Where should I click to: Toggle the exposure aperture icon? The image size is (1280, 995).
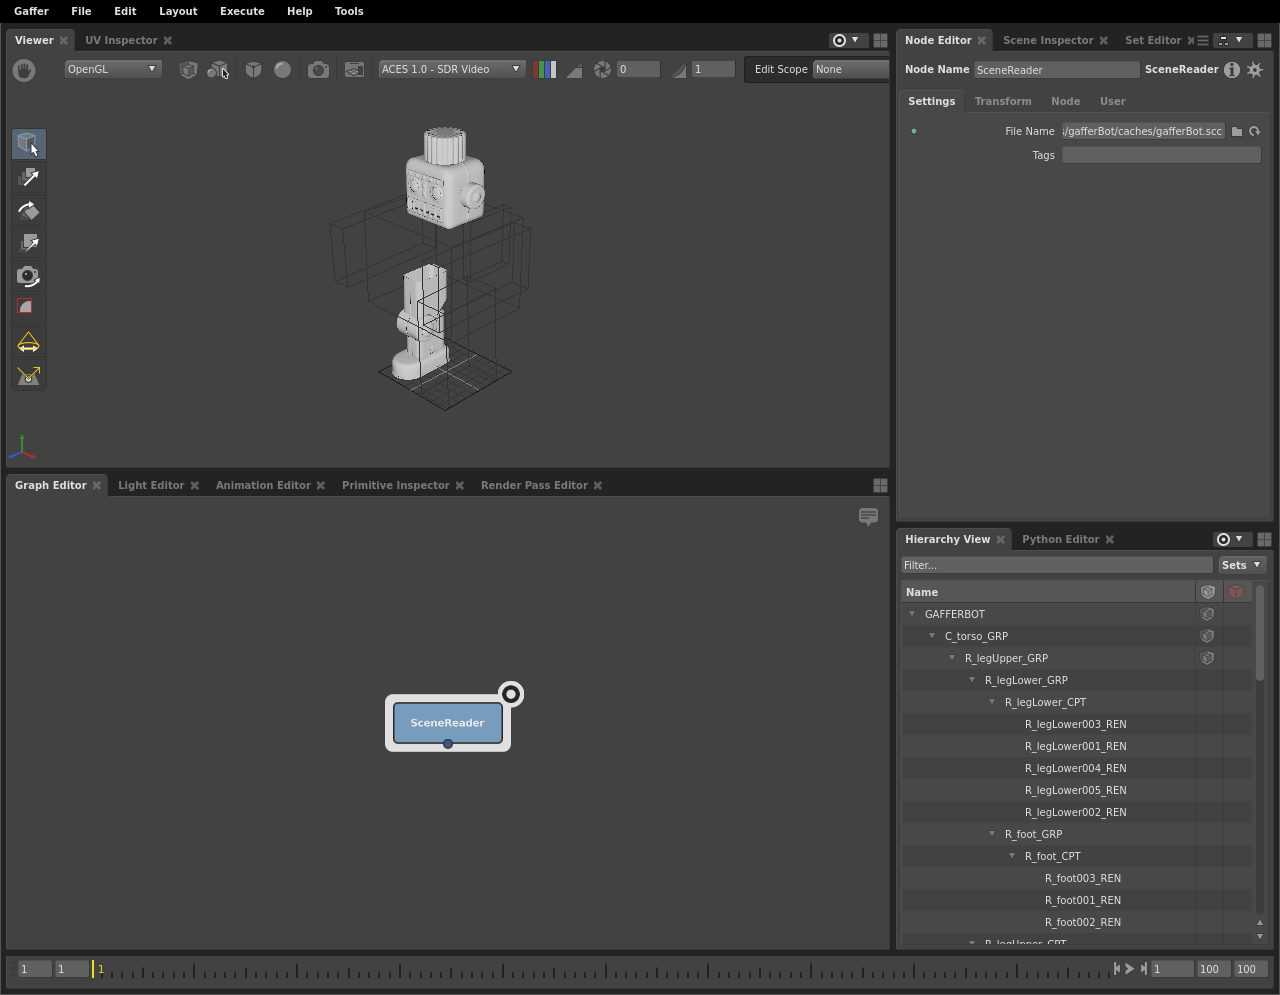click(x=602, y=69)
